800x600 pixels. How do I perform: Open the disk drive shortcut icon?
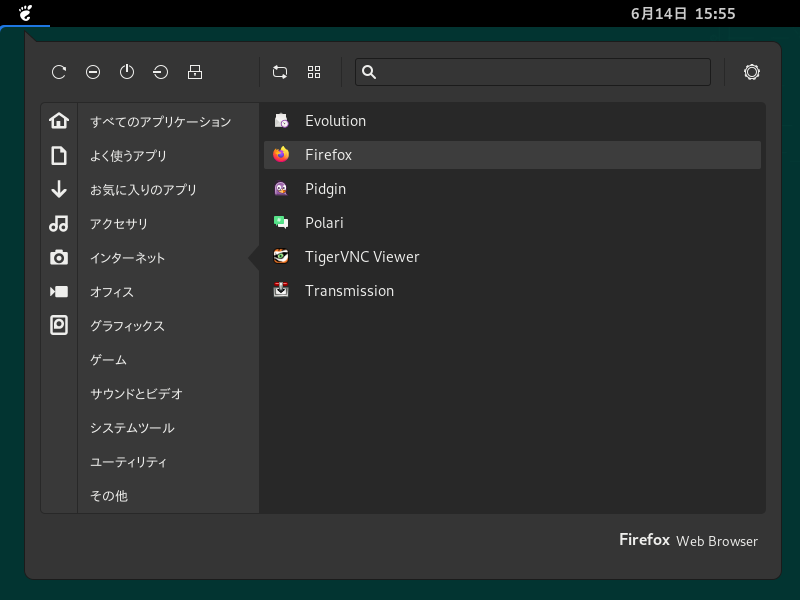[x=59, y=326]
